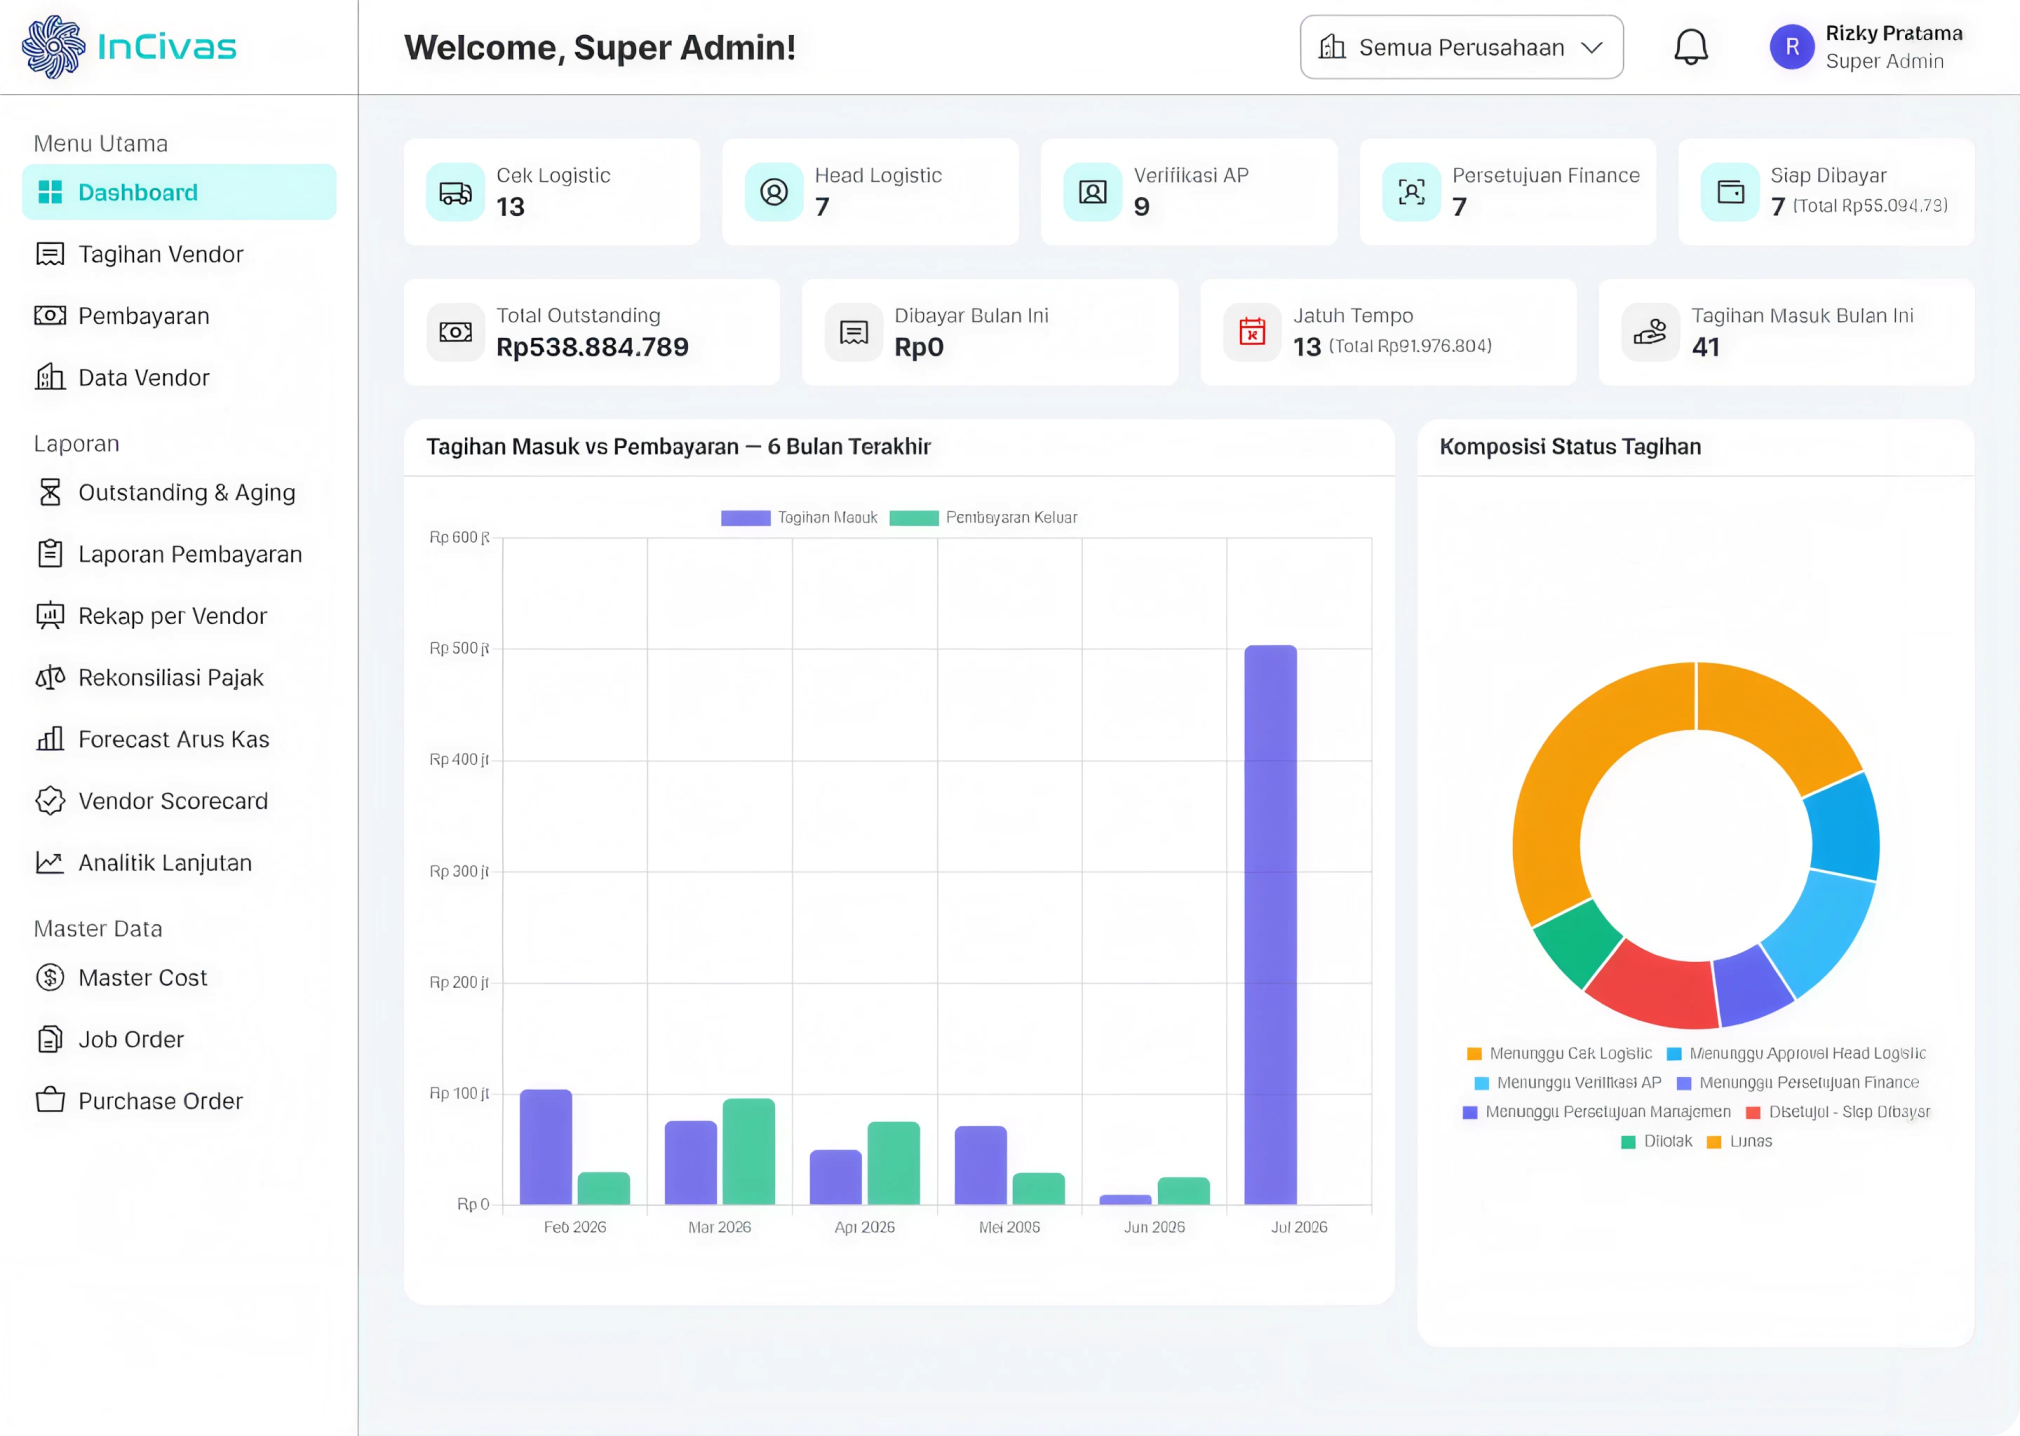The height and width of the screenshot is (1436, 2020).
Task: Click the Persetujuan Finance scan icon
Action: tap(1411, 192)
